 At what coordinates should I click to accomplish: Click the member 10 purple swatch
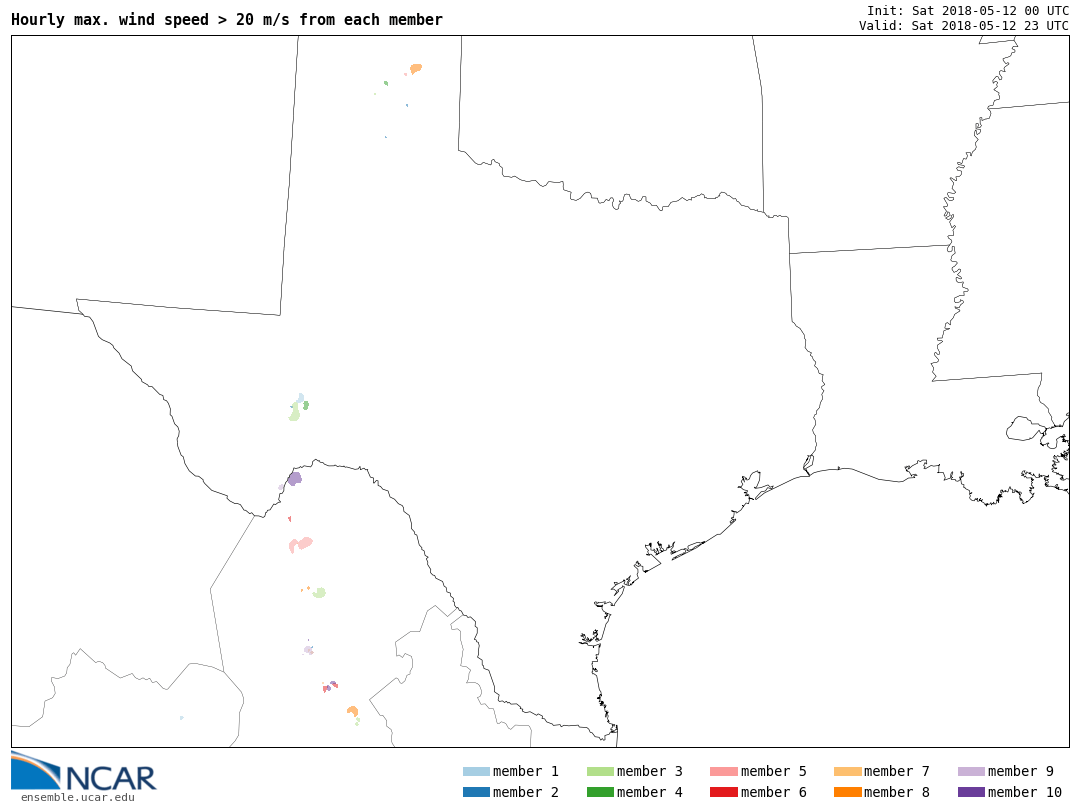[x=971, y=792]
